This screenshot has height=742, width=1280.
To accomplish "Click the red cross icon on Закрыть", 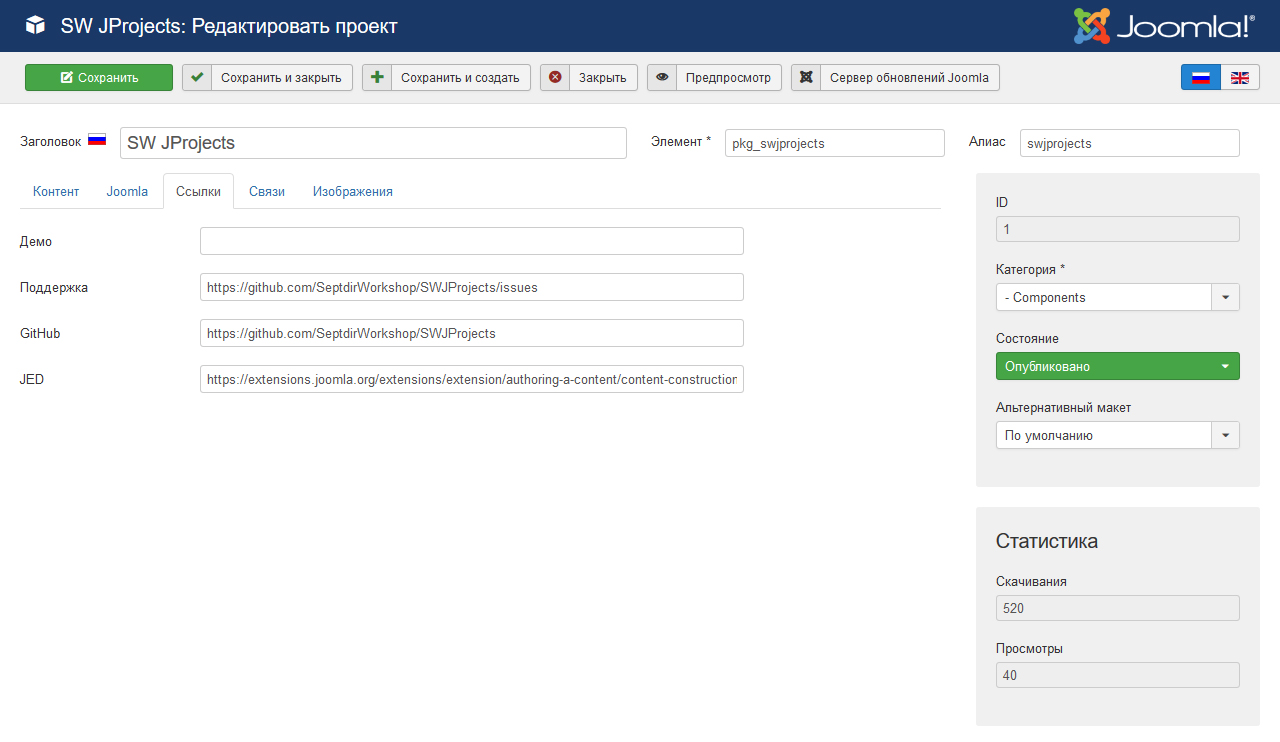I will tap(555, 78).
